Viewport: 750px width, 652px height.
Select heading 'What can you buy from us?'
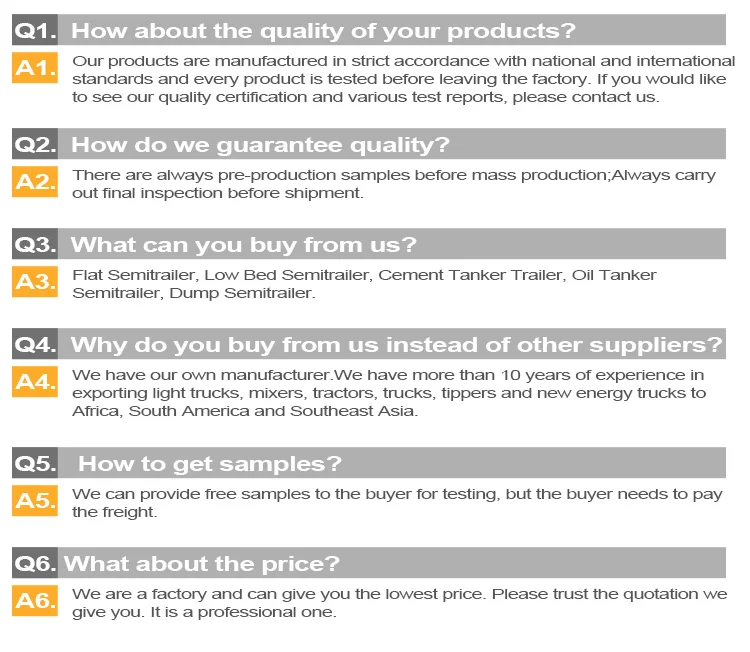[x=244, y=244]
